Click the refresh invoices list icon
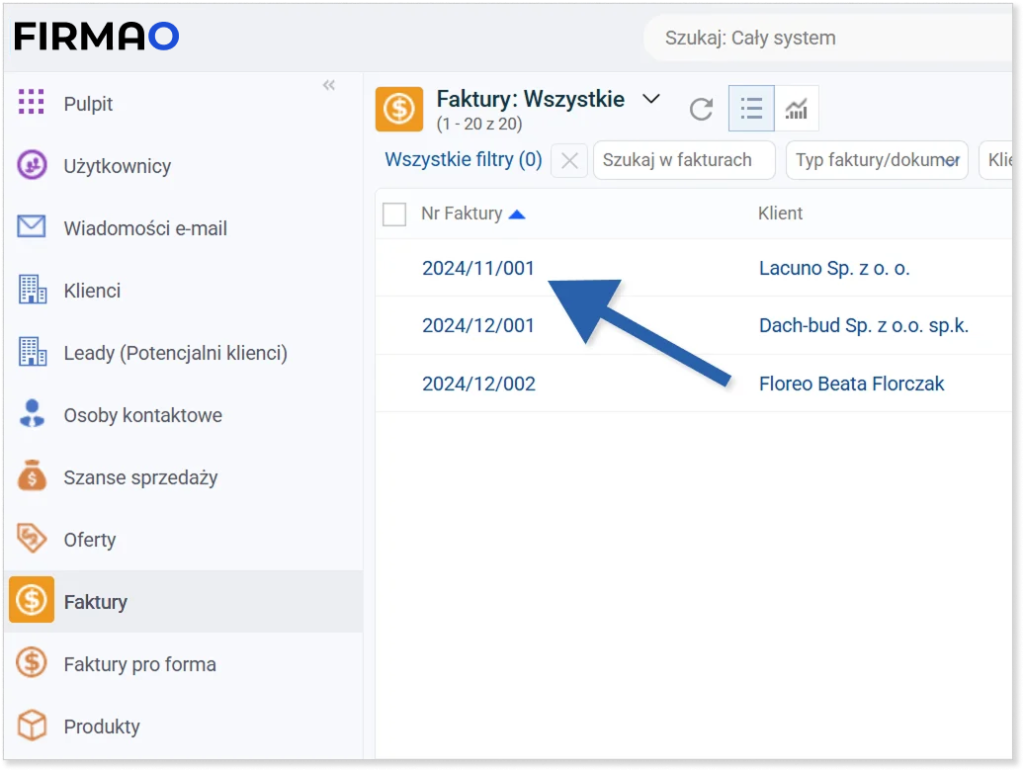This screenshot has width=1024, height=771. (x=701, y=109)
